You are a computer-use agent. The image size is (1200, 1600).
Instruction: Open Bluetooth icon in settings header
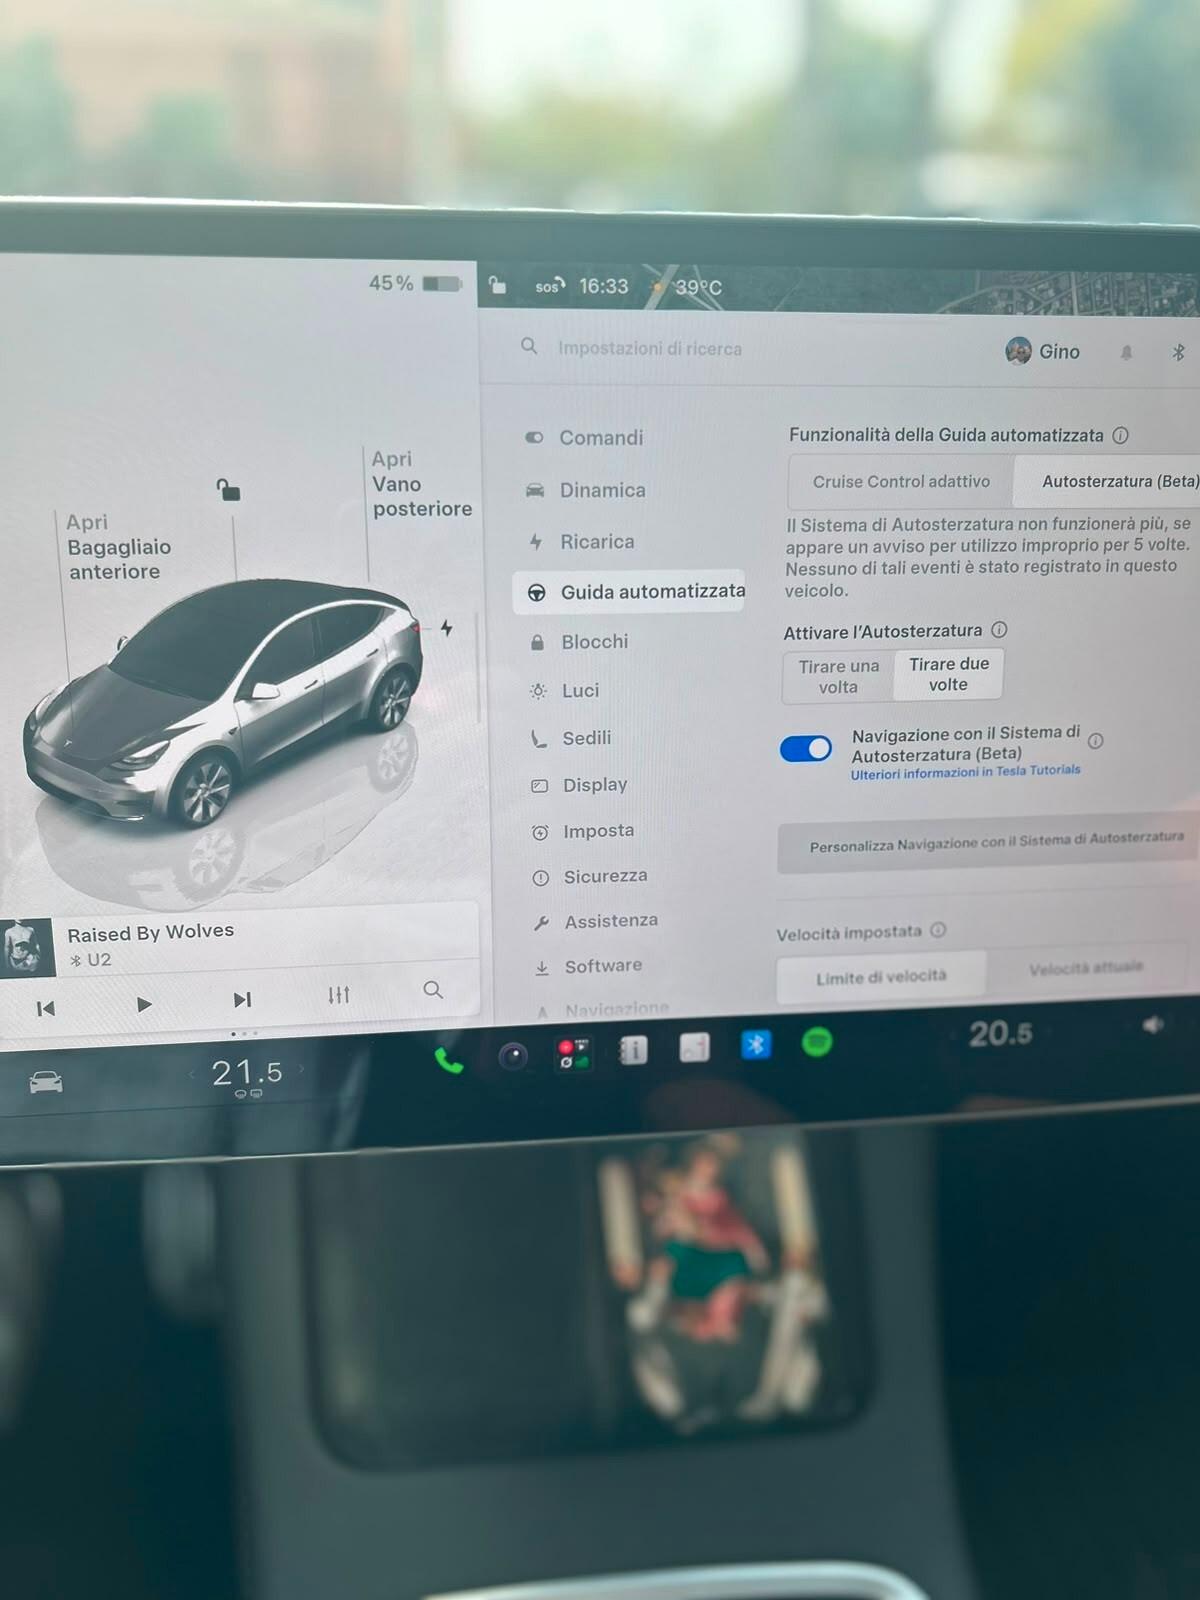coord(1178,352)
